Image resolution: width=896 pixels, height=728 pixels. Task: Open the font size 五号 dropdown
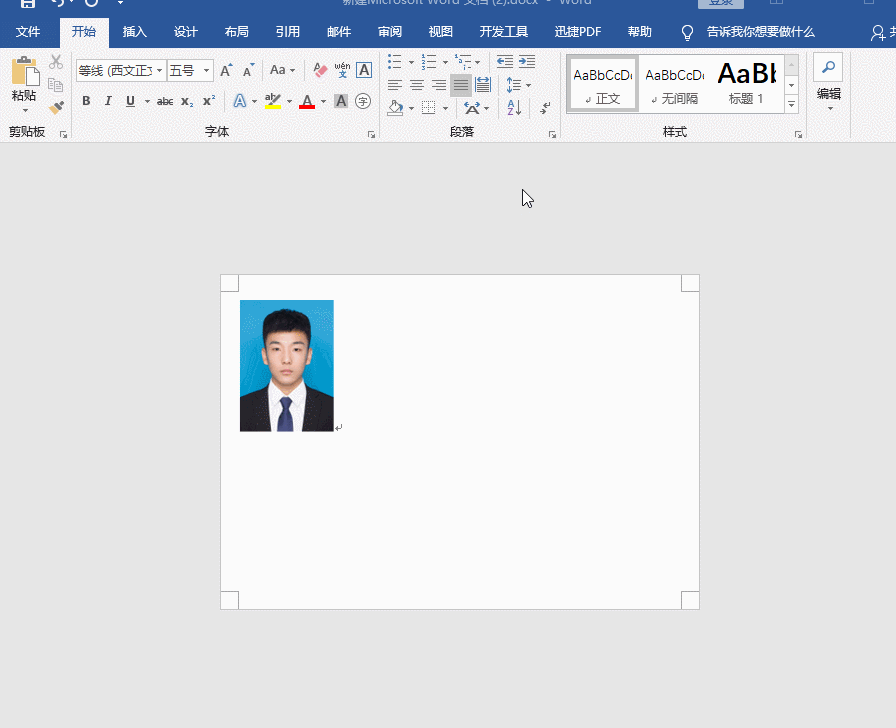pyautogui.click(x=207, y=70)
